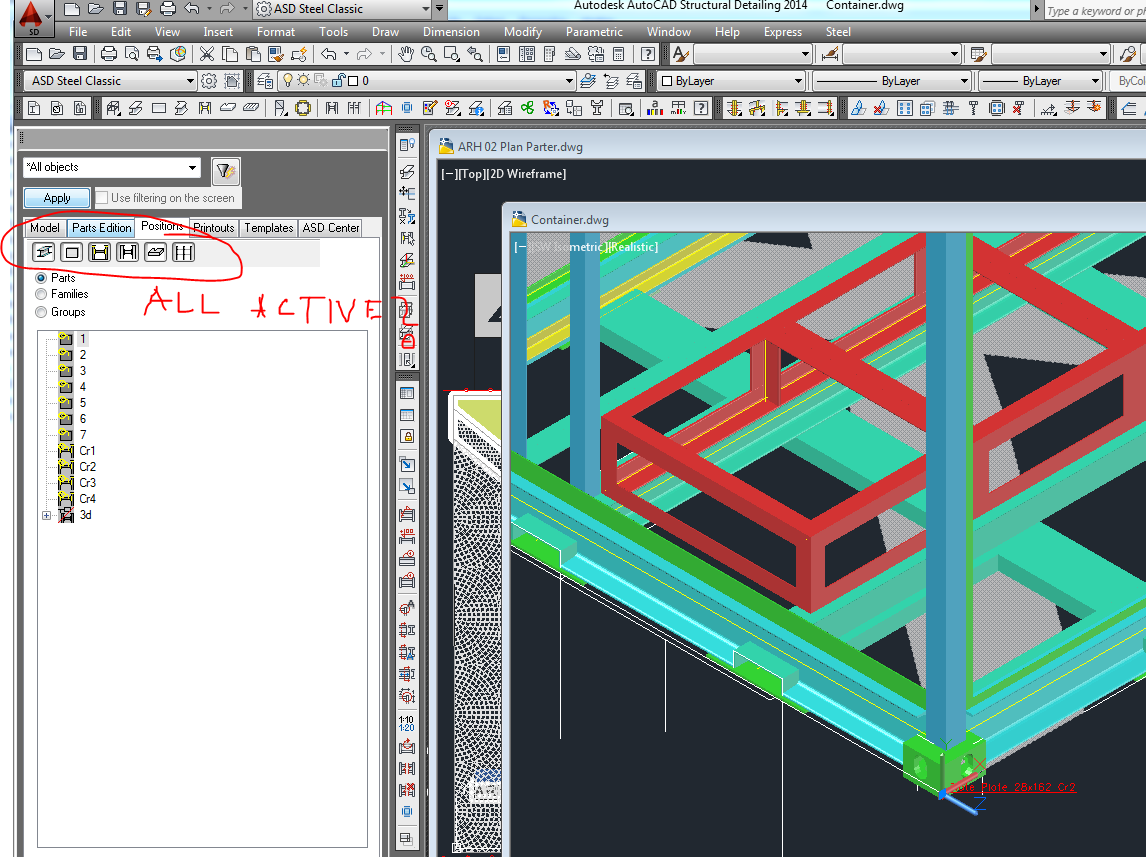This screenshot has width=1146, height=857.
Task: Click the Top view label in ARH 02 window
Action: point(471,174)
